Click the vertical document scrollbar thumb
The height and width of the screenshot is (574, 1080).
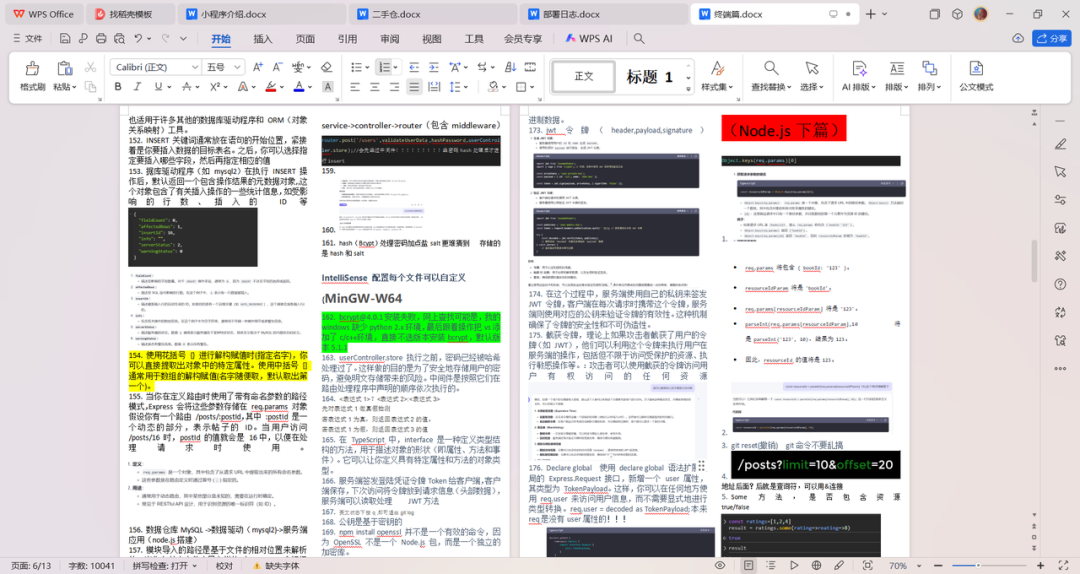[x=1034, y=260]
